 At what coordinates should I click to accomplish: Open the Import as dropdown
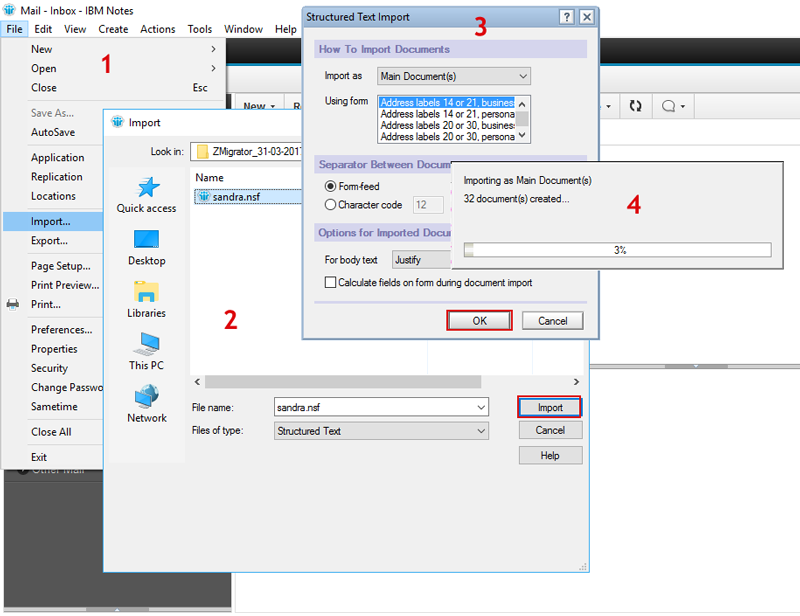(x=454, y=76)
